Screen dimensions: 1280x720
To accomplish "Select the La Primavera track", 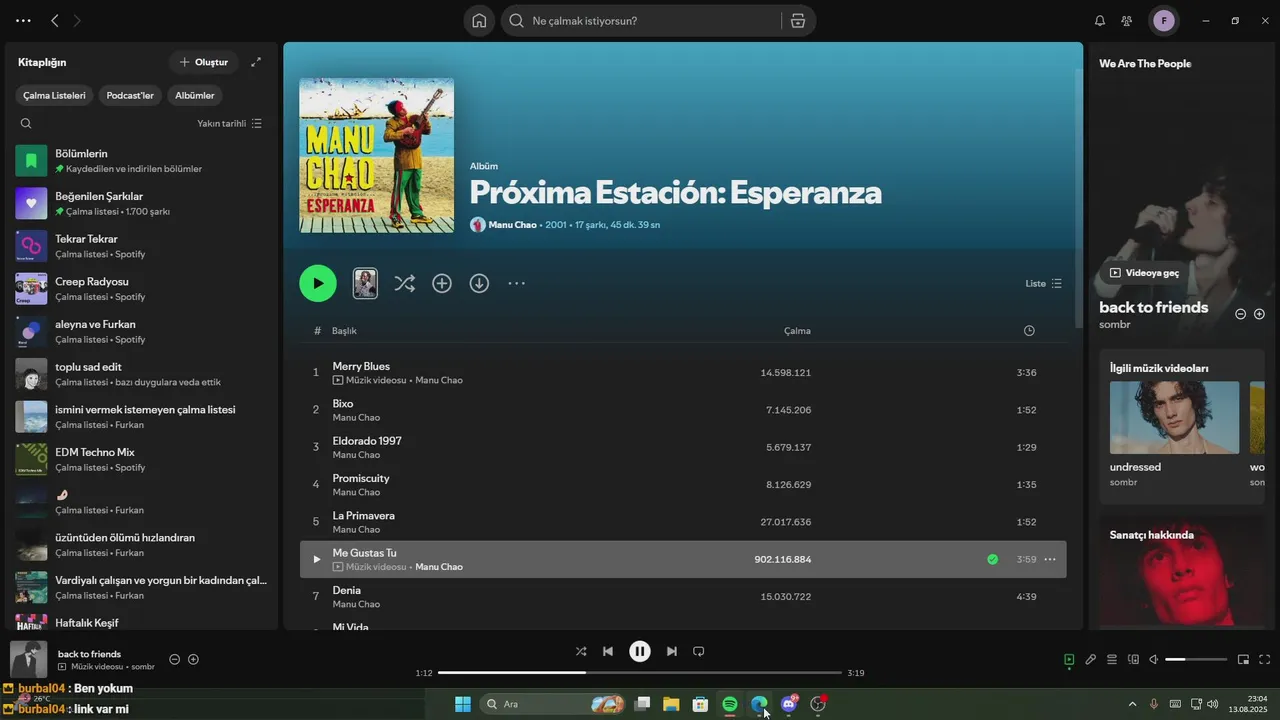I will (x=683, y=522).
